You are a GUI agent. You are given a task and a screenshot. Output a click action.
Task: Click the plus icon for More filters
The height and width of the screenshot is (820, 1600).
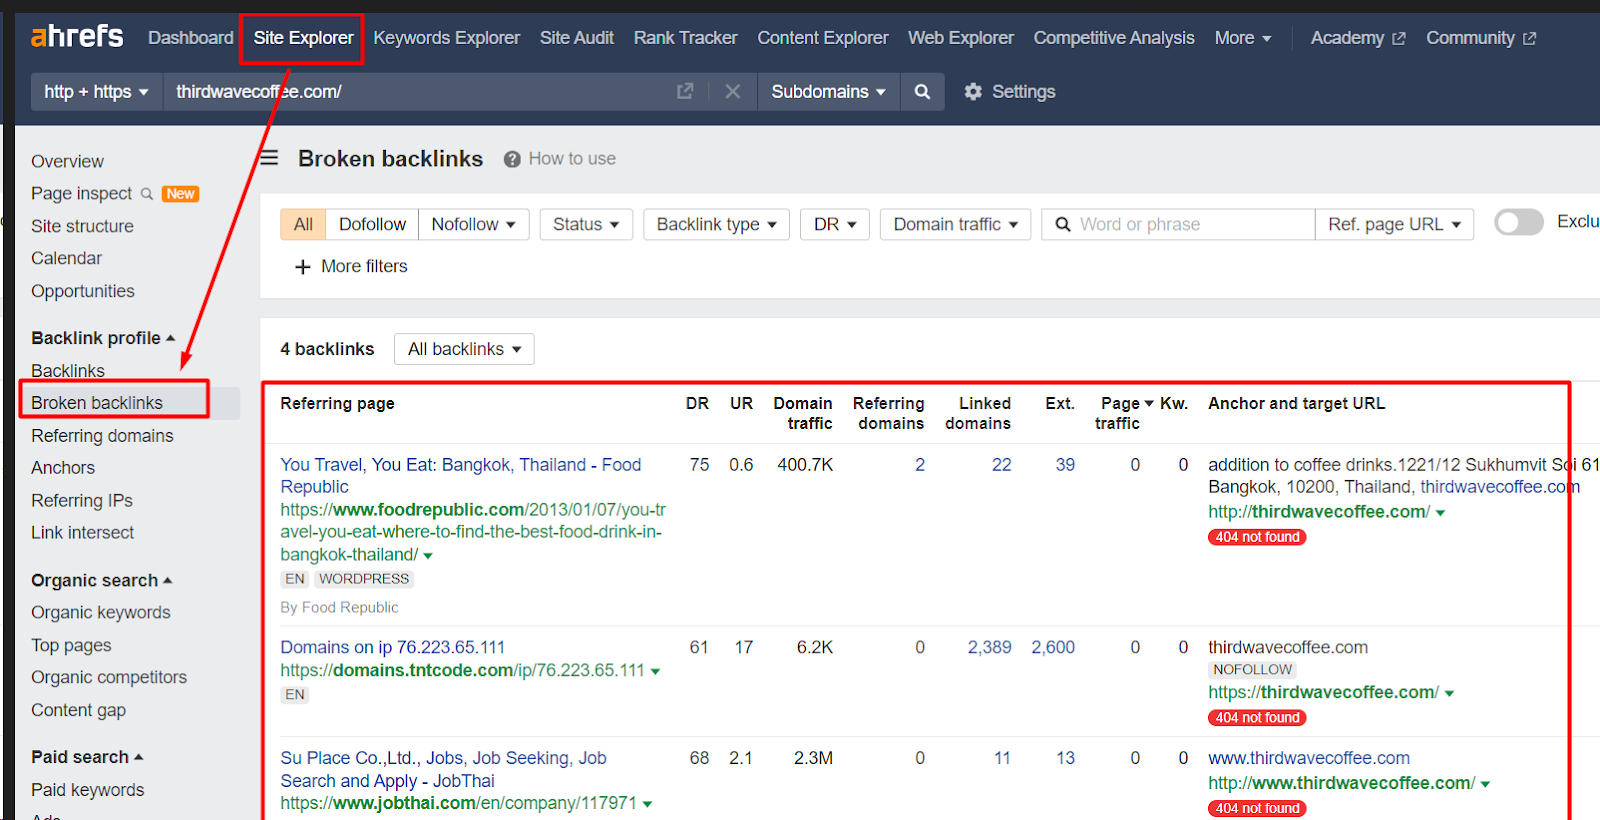click(x=302, y=267)
